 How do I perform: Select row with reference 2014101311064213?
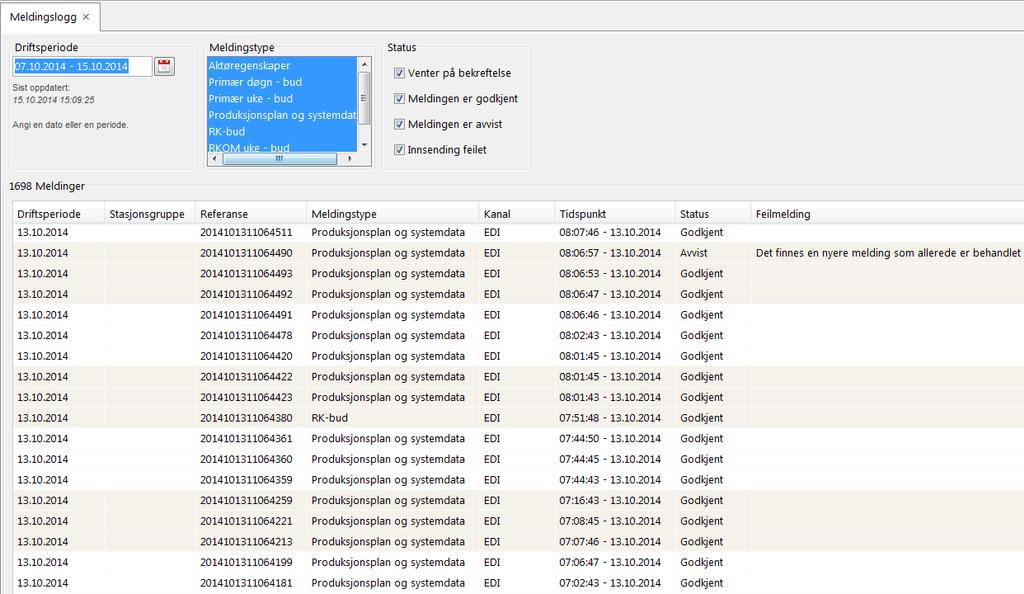coord(519,542)
